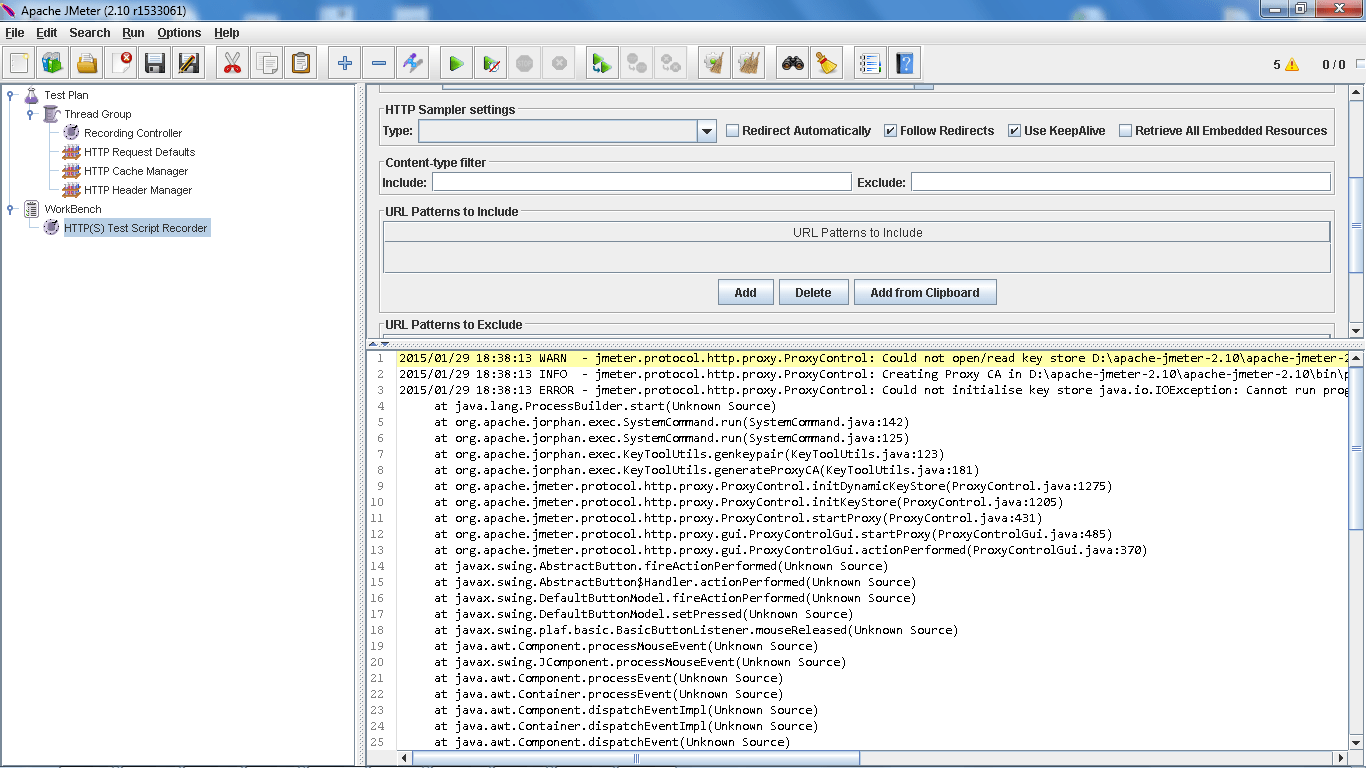Disable Follow Redirects
Image resolution: width=1366 pixels, height=768 pixels.
tap(889, 129)
